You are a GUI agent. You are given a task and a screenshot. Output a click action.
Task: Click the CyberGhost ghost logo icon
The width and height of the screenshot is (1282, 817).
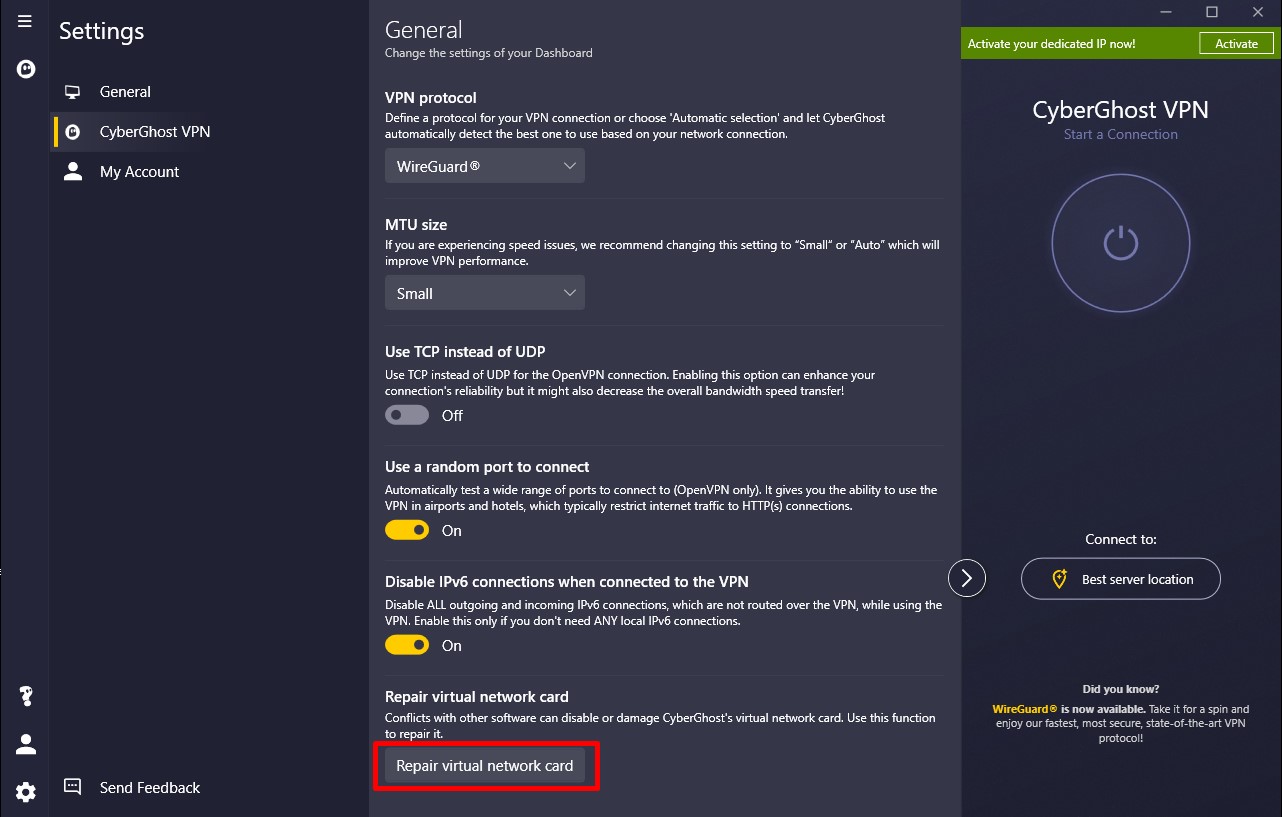click(x=26, y=69)
